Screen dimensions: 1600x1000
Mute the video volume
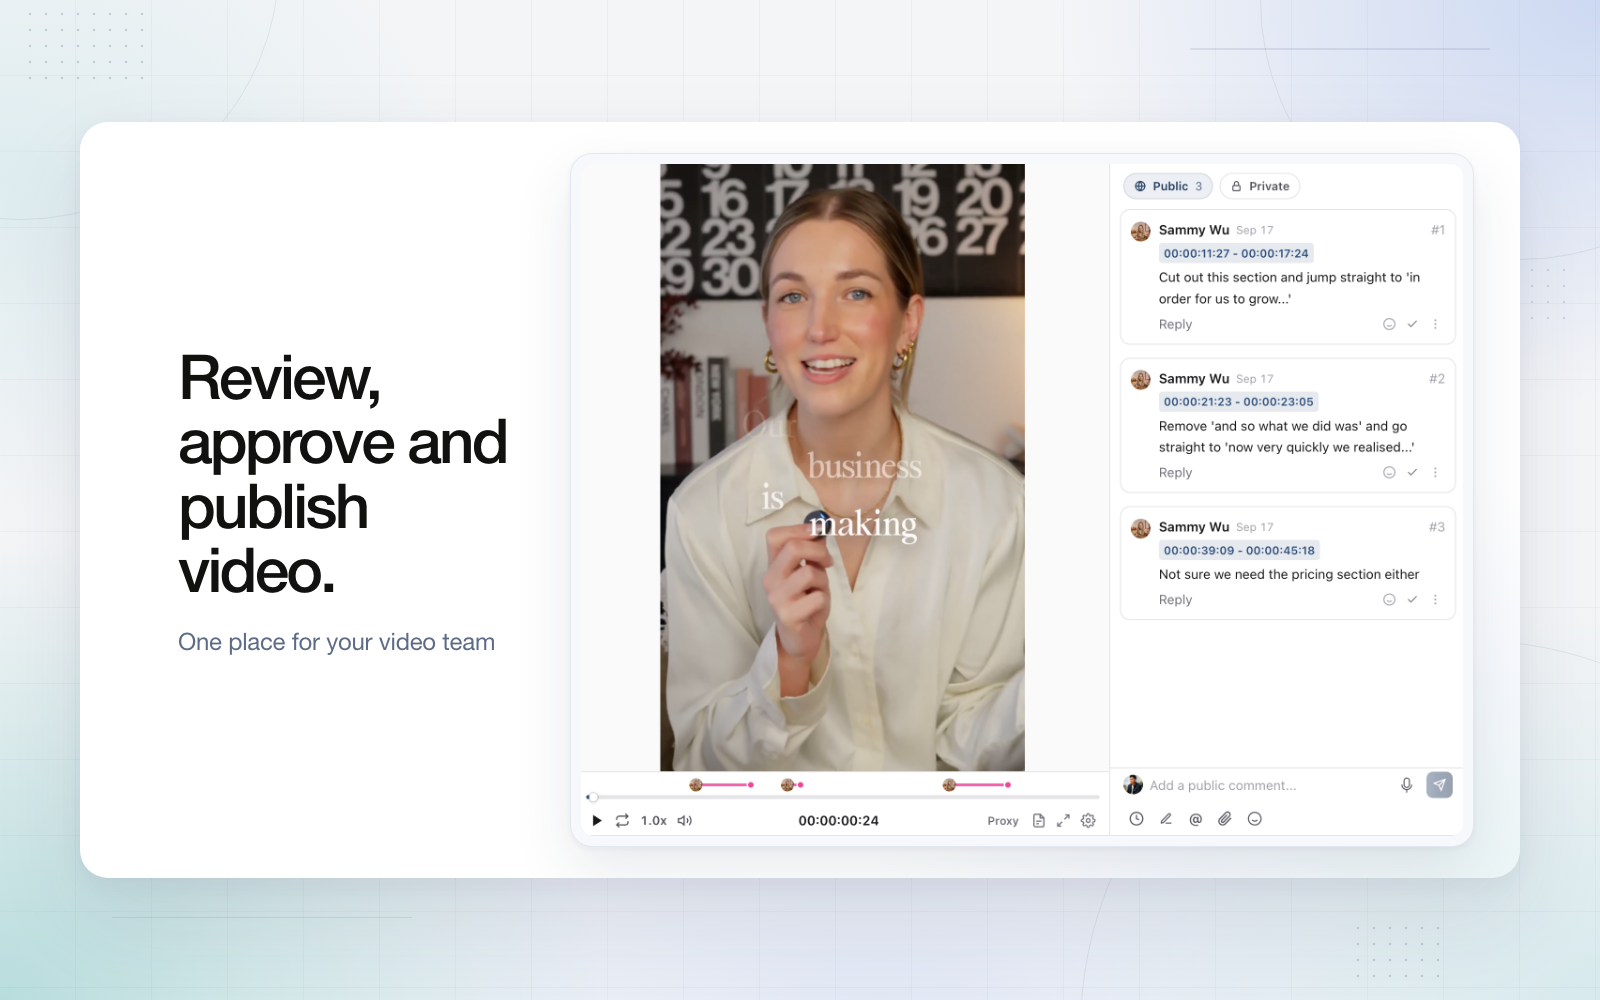[x=685, y=820]
